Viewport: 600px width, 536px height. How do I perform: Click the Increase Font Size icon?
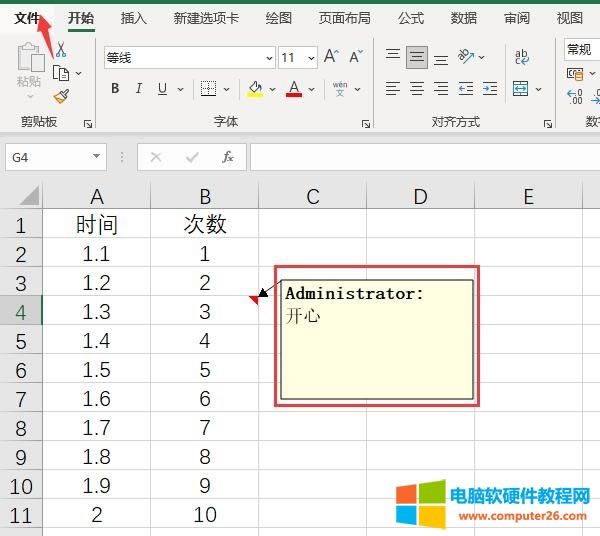coord(332,58)
